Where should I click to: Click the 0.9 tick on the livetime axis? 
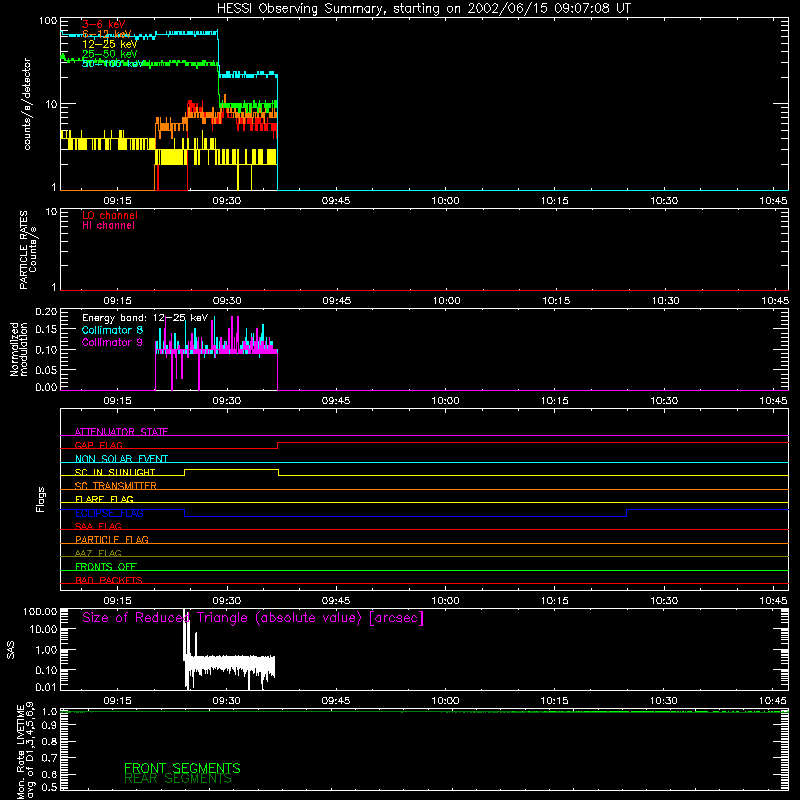pyautogui.click(x=49, y=726)
